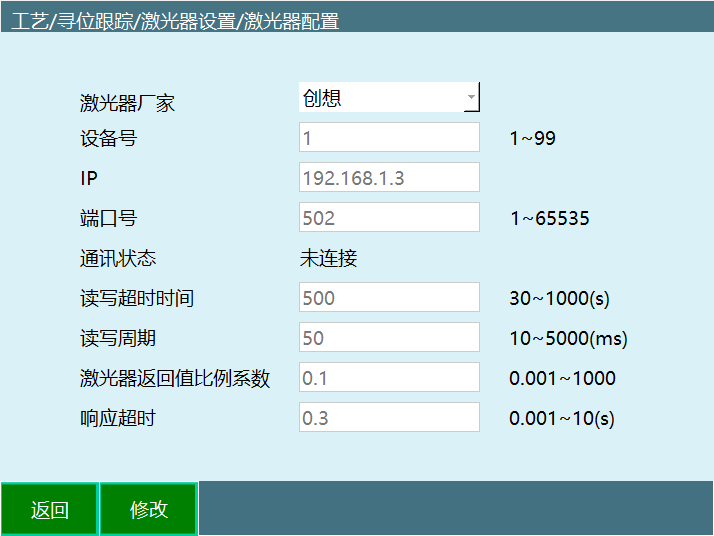
Task: Click the 读写周期 field showing 50
Action: [389, 338]
